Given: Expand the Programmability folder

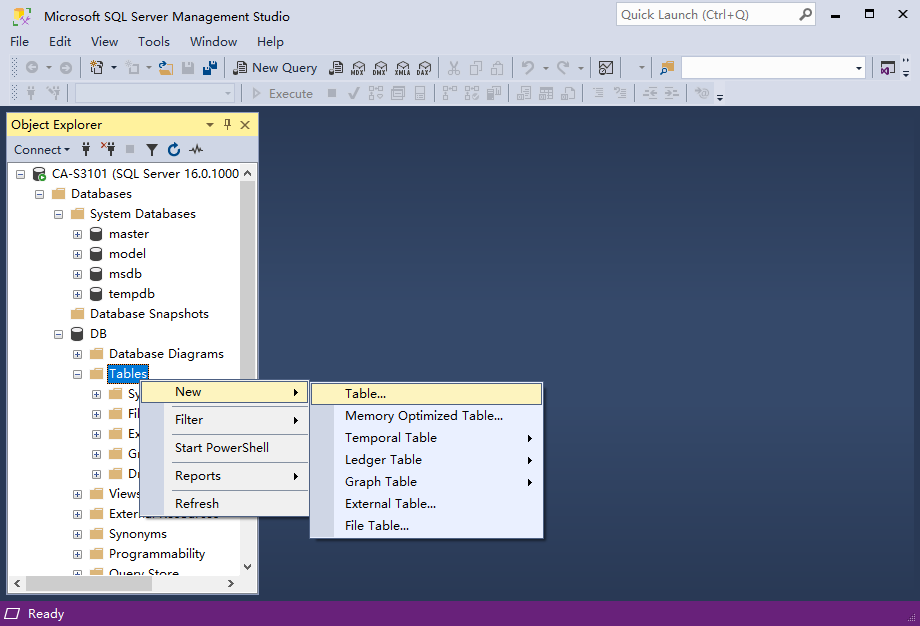Looking at the screenshot, I should point(77,554).
